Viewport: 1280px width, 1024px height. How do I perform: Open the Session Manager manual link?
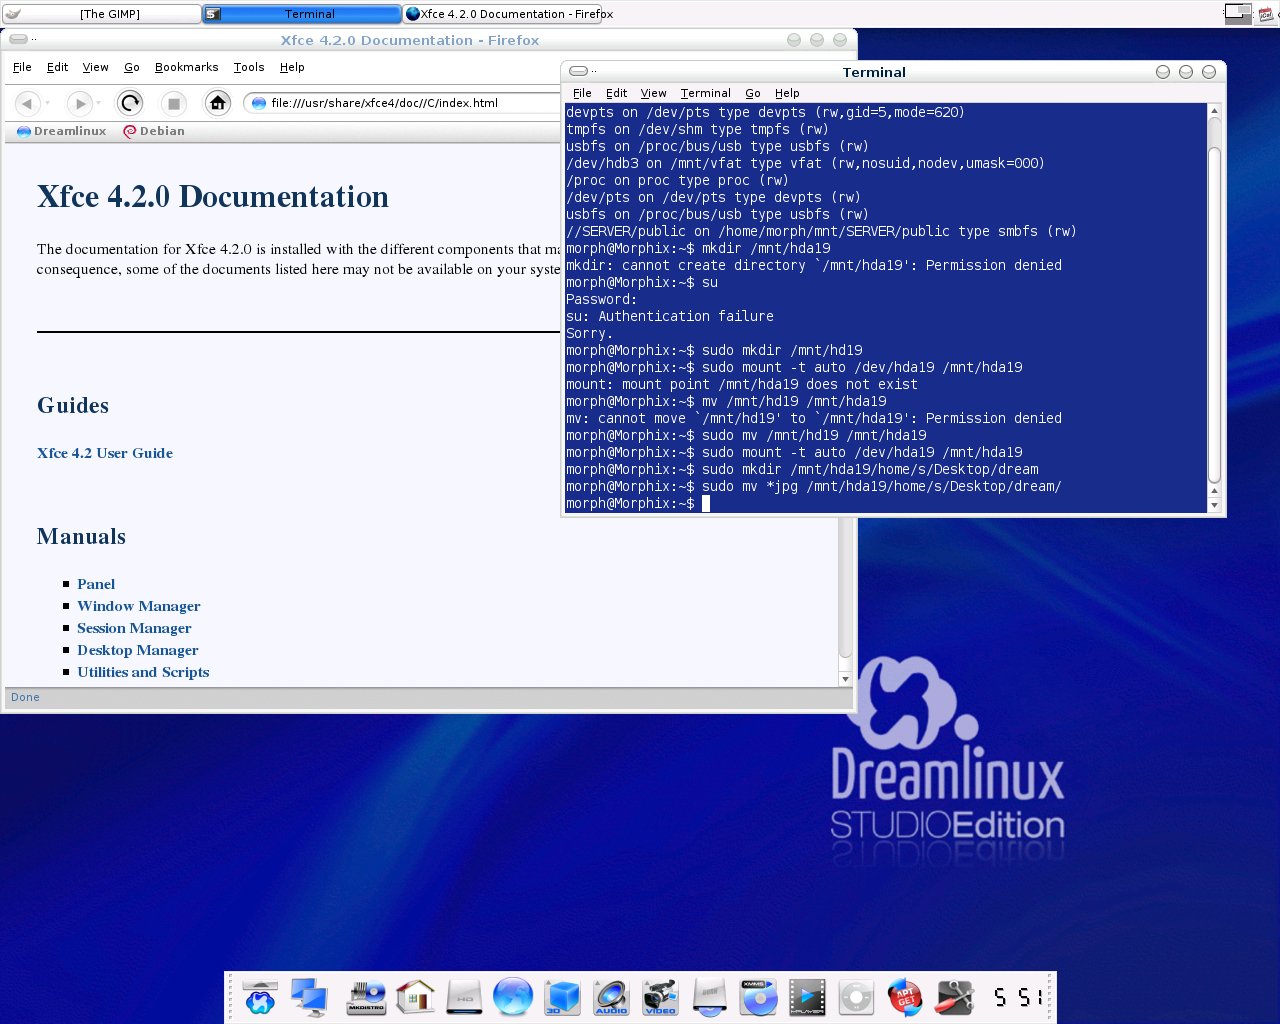click(x=134, y=628)
